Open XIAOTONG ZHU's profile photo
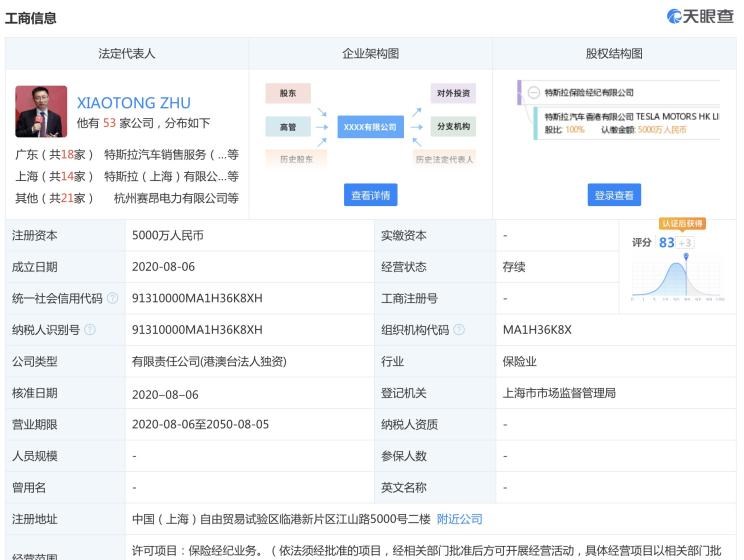 click(41, 111)
